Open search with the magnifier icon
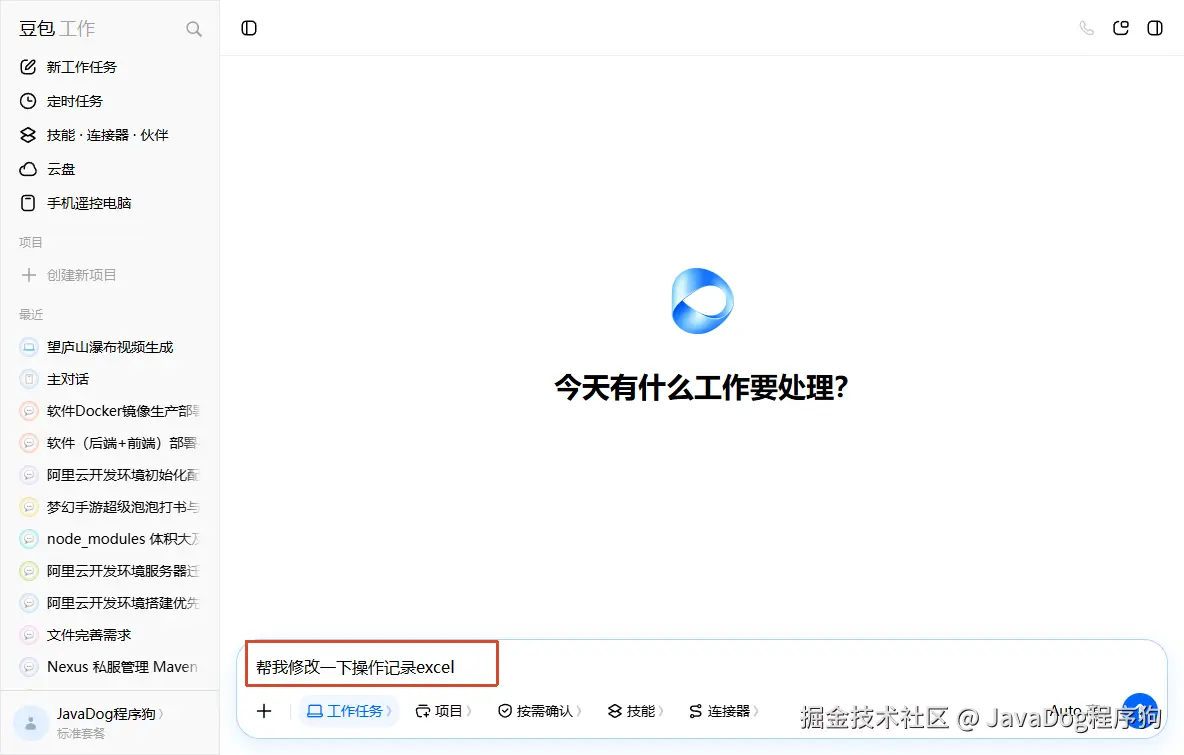 click(x=194, y=29)
